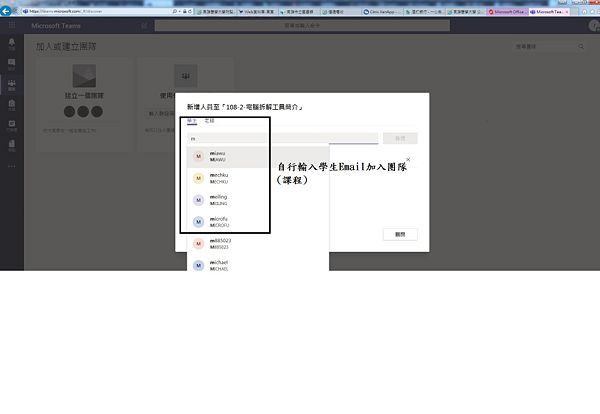Viewport: 600px width, 414px height.
Task: Click the Close (關閉) button in dialog
Action: (400, 234)
